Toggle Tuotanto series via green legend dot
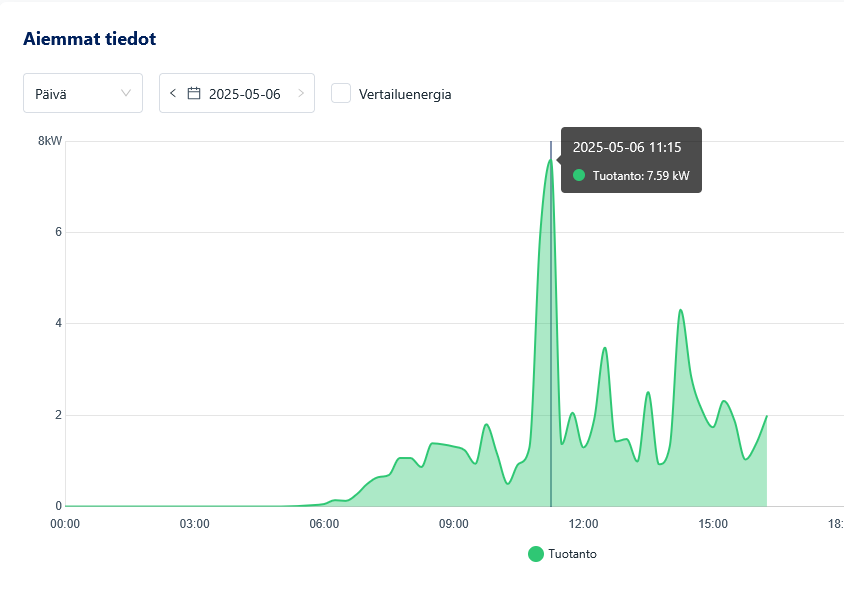The image size is (844, 591). tap(536, 554)
